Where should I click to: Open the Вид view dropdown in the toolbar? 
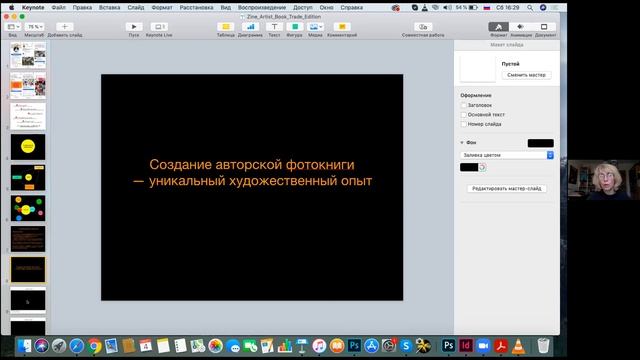coord(13,27)
